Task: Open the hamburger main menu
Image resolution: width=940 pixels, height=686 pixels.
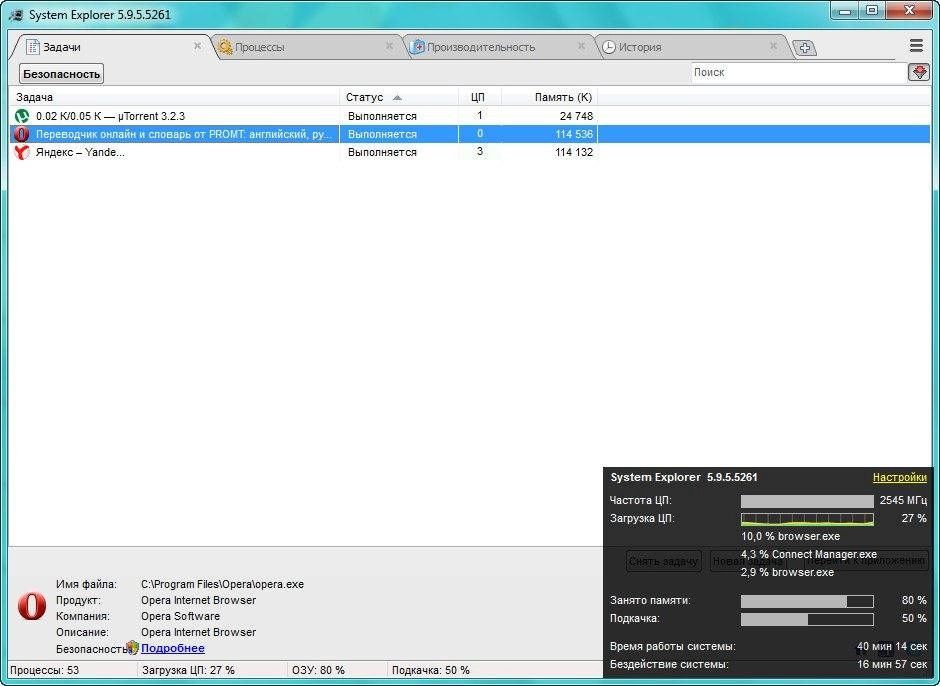Action: [x=916, y=46]
